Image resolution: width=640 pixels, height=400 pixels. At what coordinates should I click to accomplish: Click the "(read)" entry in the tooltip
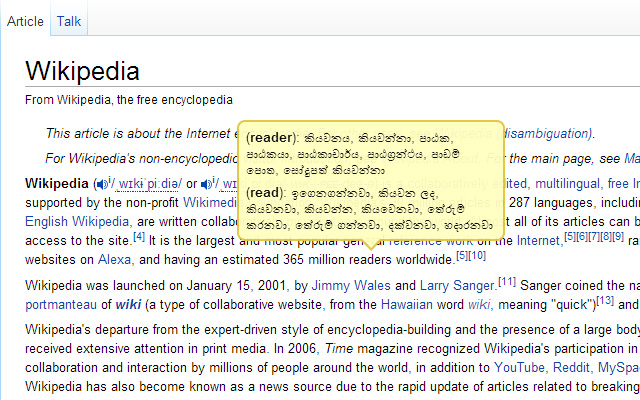265,193
